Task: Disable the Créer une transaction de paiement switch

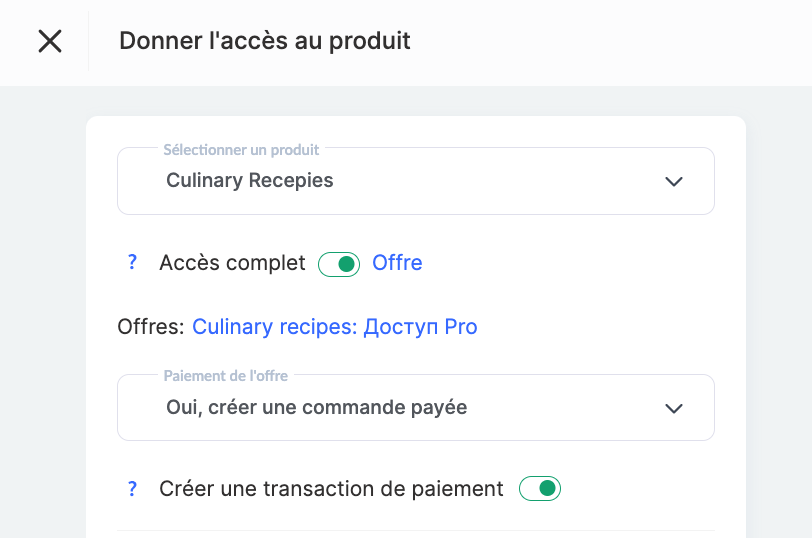Action: tap(540, 489)
